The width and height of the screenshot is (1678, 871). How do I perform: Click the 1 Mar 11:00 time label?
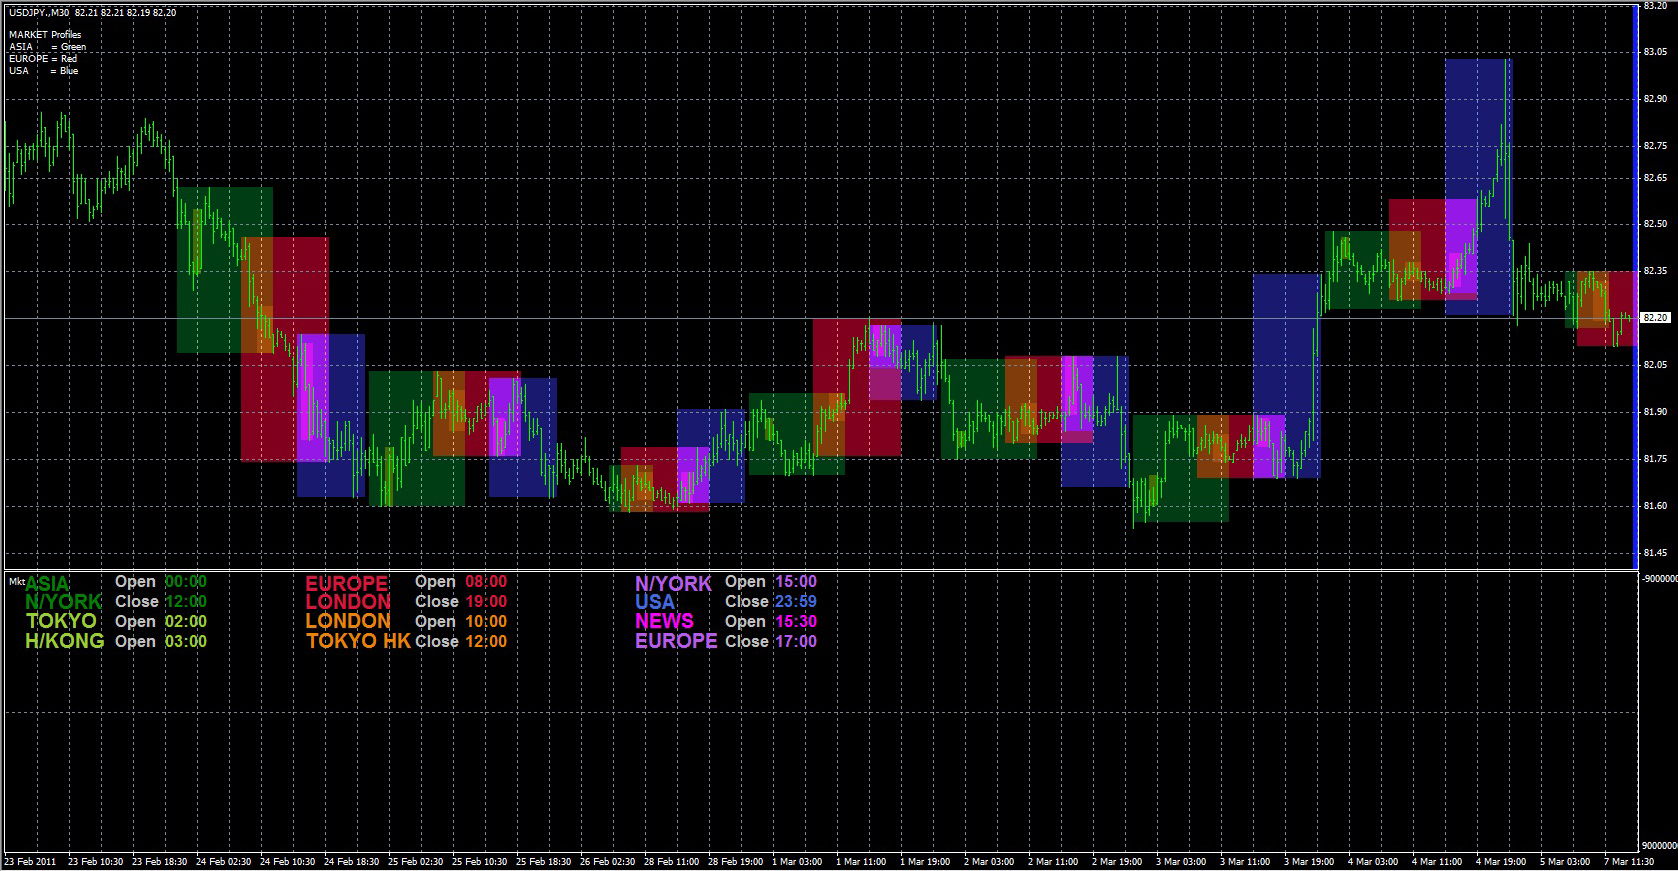pos(860,862)
